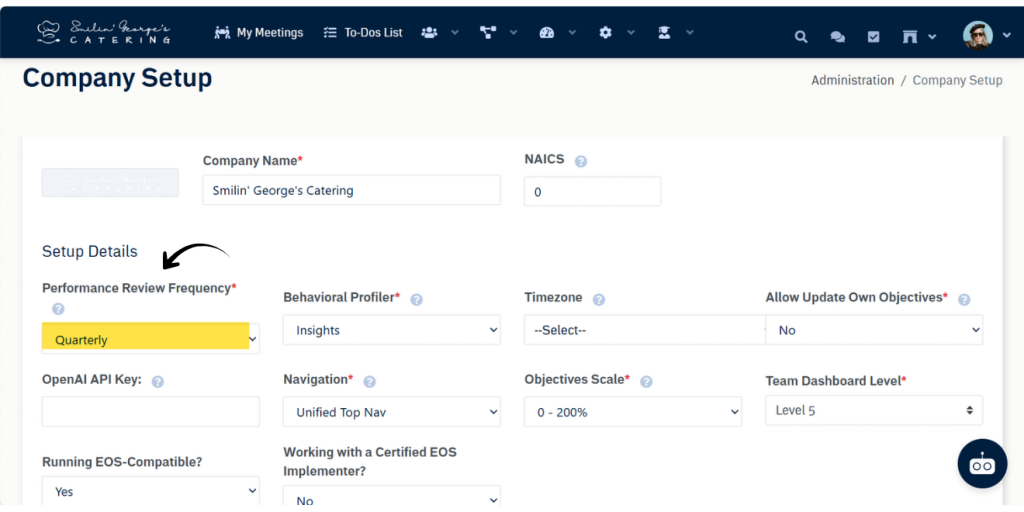Open the settings gear icon
Screen dimensions: 1024x512
(605, 33)
